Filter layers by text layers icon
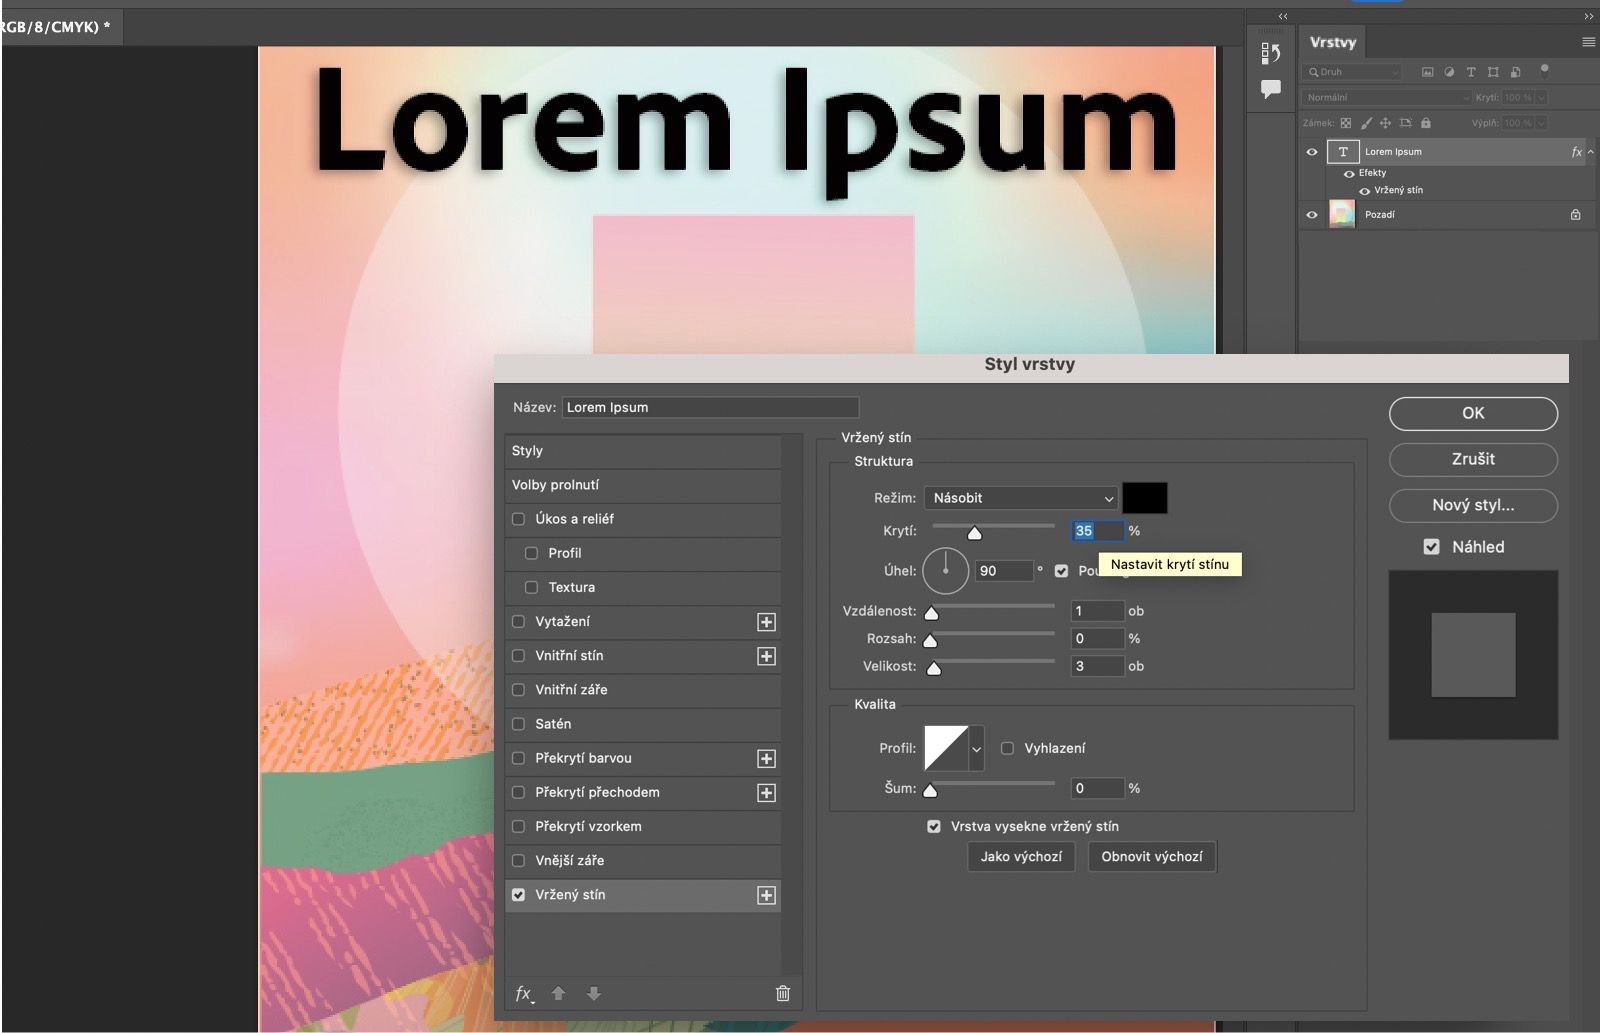The height and width of the screenshot is (1033, 1600). click(1471, 72)
